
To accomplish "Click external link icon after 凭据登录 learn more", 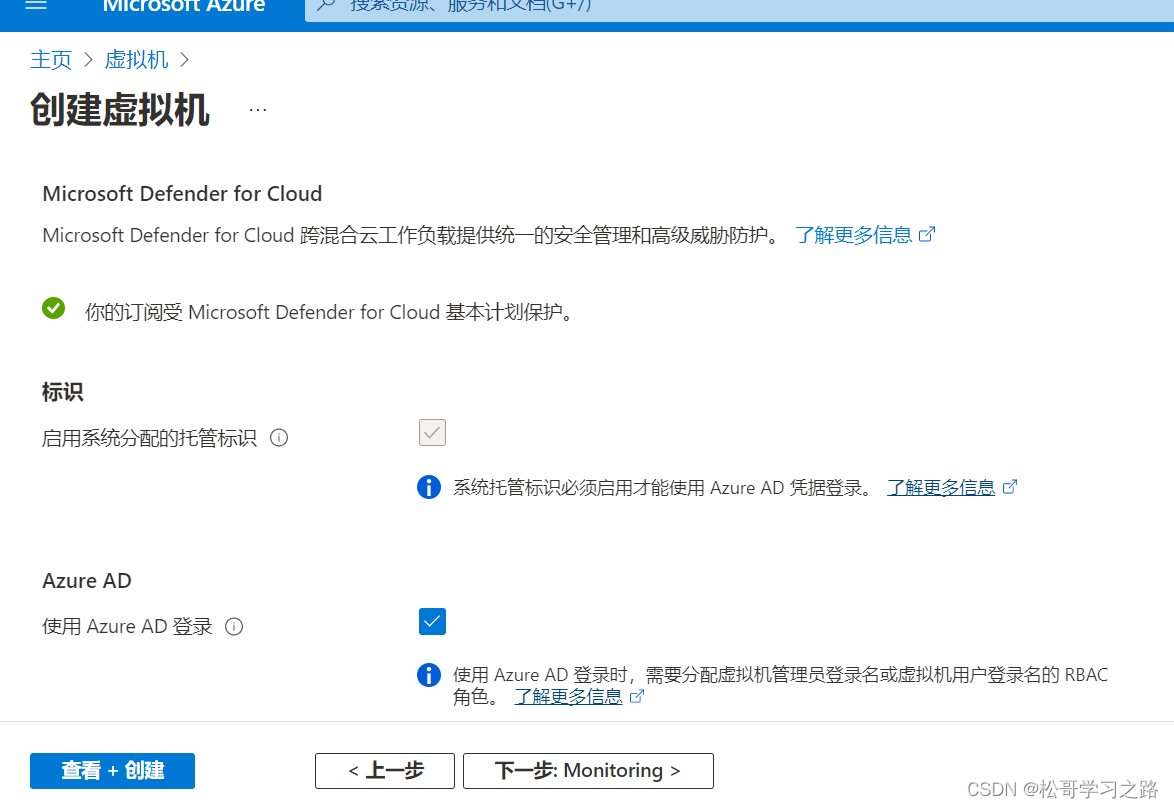I will pos(1009,487).
